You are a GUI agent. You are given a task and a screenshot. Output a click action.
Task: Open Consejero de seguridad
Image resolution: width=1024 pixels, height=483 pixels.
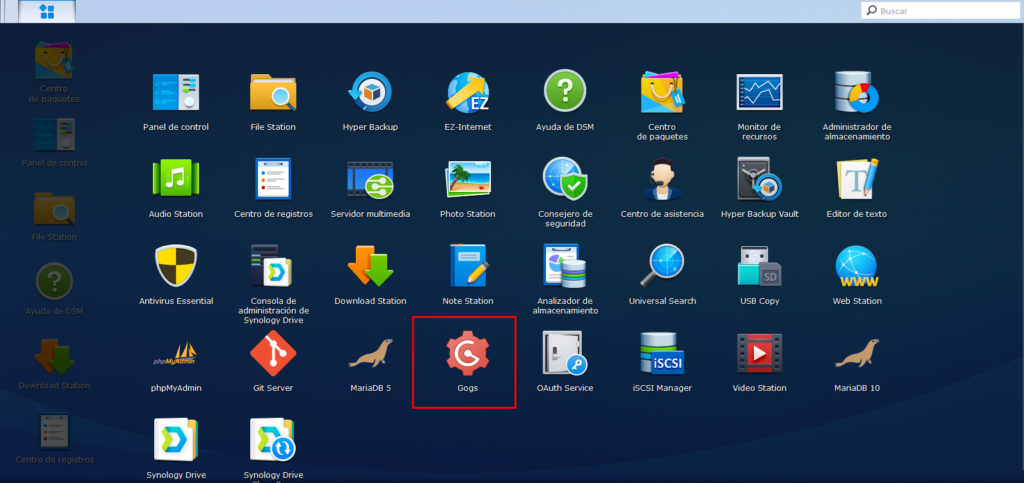click(565, 179)
